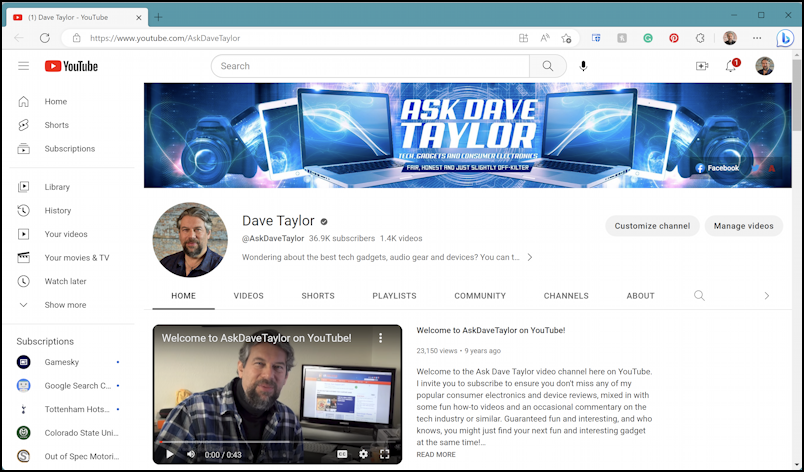Expand the channel description arrow

point(530,257)
